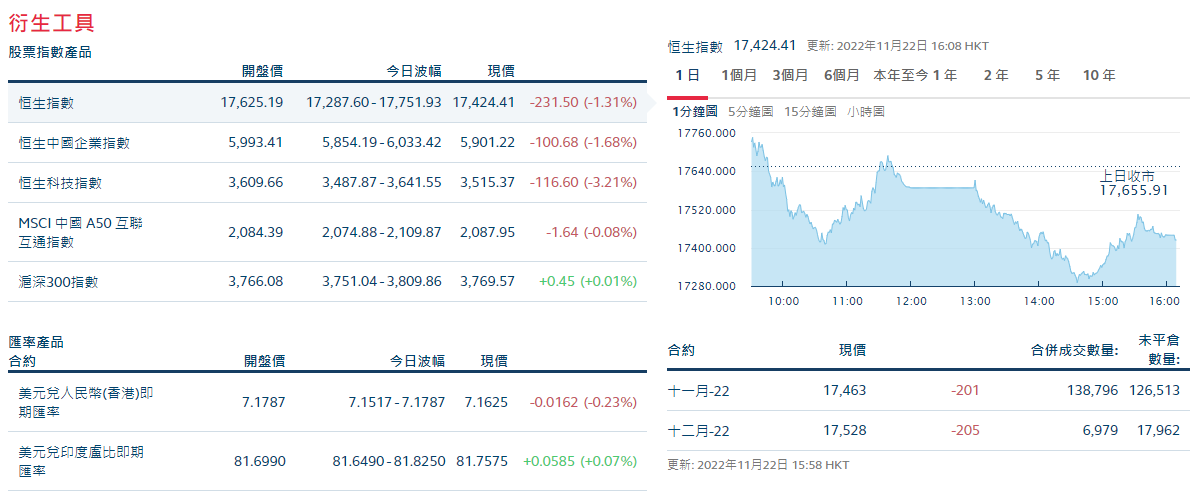Screen dimensions: 1203x499
Task: Switch chart to 6個月 range
Action: point(842,75)
